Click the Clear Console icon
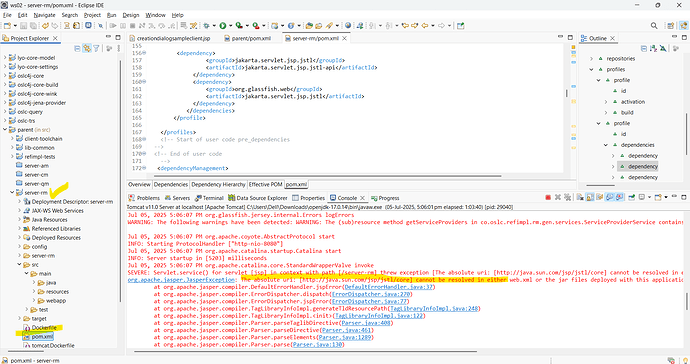Screen dimensions: 690x364 pyautogui.click(x=580, y=198)
